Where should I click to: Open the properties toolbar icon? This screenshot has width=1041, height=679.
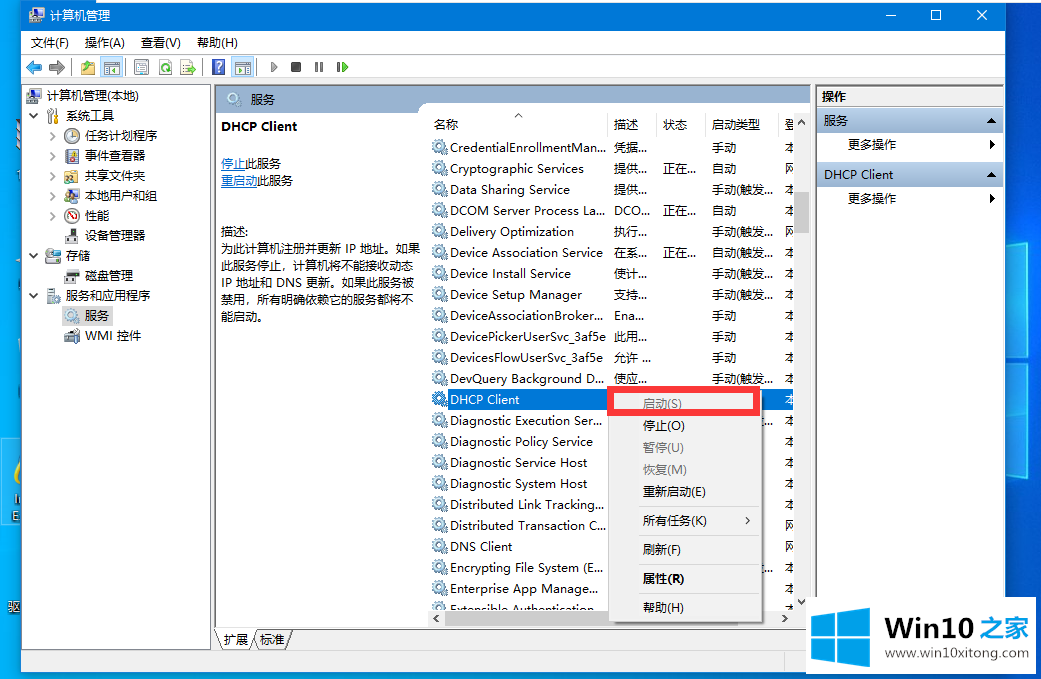[141, 67]
